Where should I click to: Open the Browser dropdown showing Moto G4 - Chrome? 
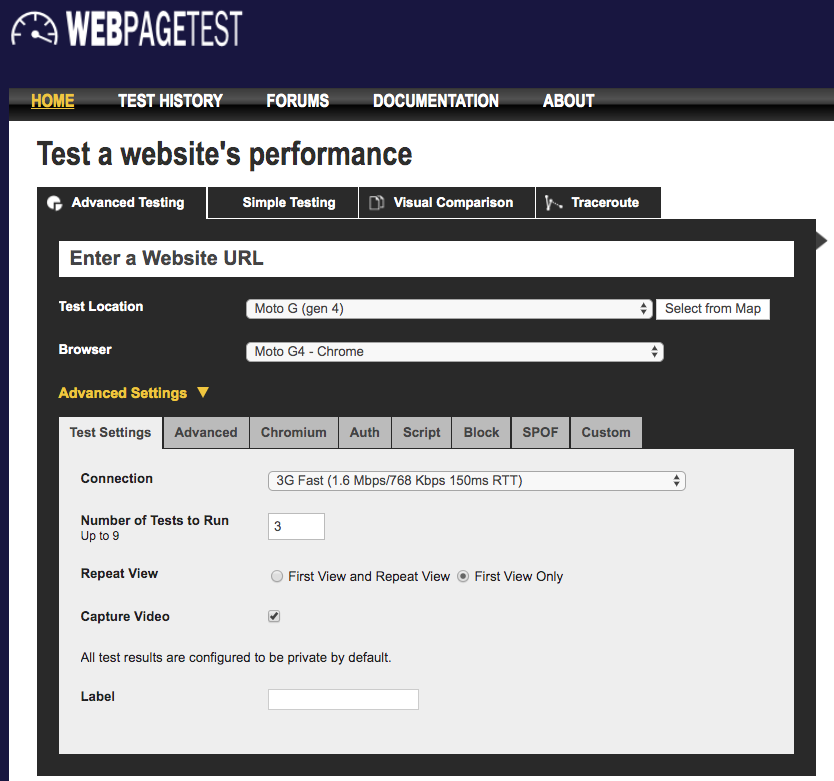click(455, 352)
